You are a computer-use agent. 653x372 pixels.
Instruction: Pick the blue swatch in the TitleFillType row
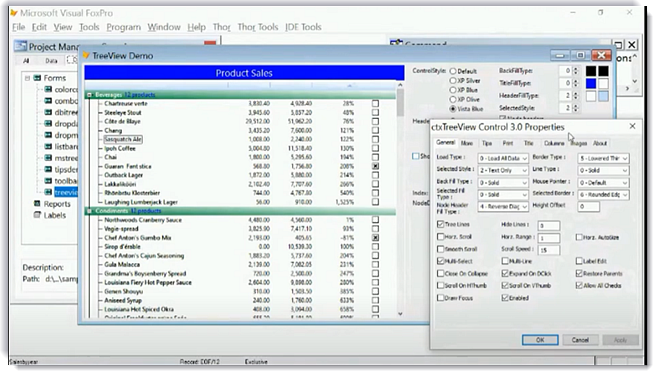[591, 83]
